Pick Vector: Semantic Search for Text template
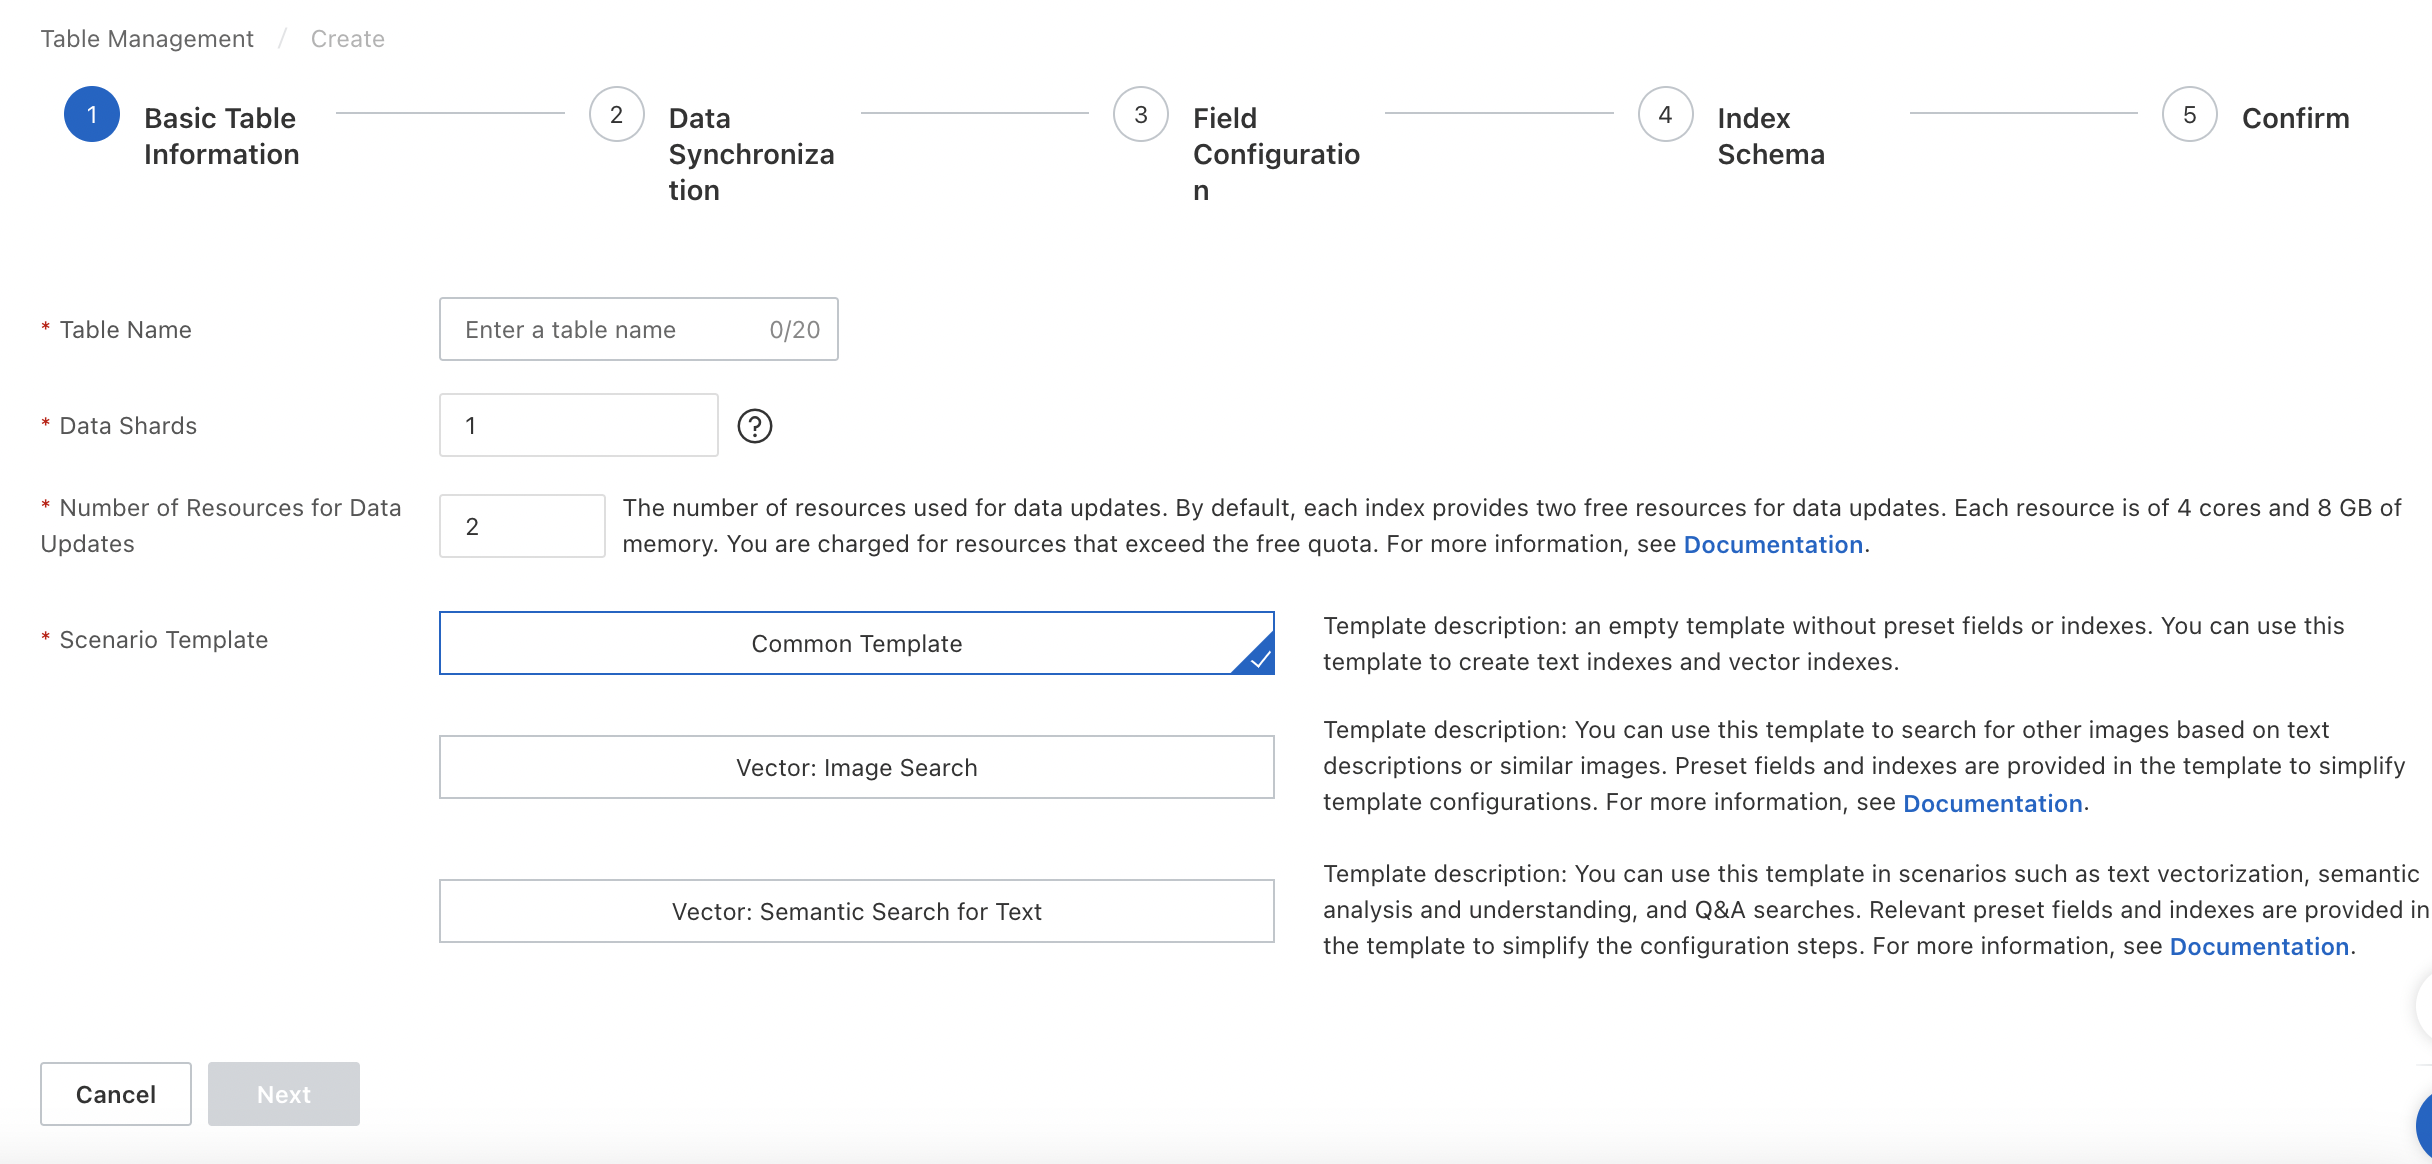 click(856, 911)
